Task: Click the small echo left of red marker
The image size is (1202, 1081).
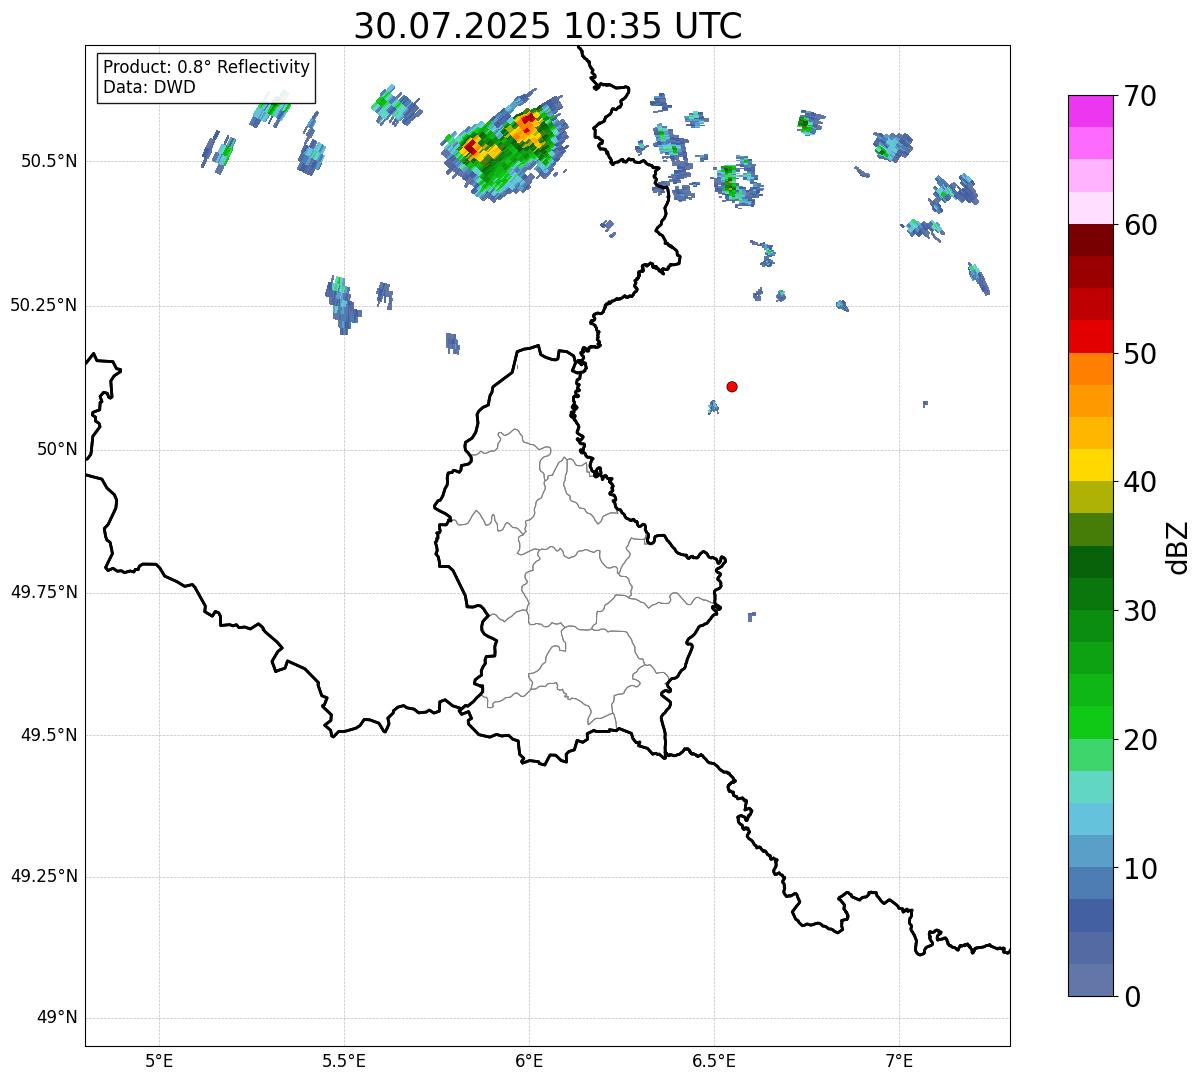Action: [713, 407]
